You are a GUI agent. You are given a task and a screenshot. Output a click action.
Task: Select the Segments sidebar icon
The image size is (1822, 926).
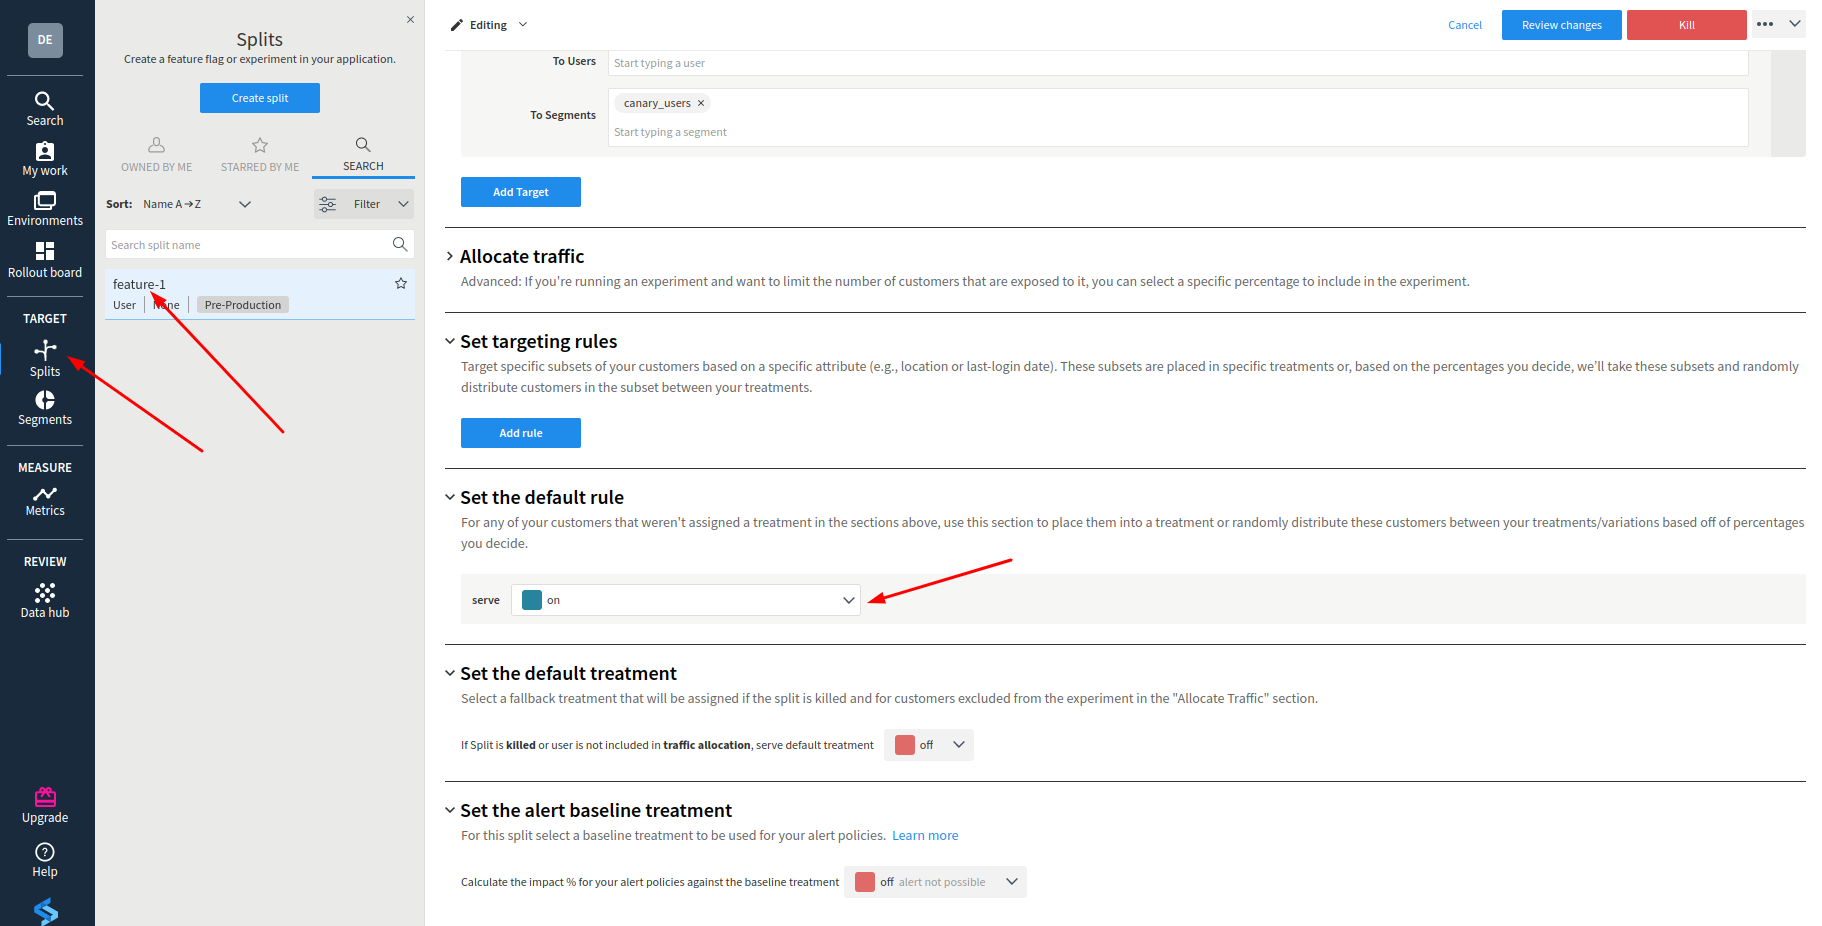(45, 408)
